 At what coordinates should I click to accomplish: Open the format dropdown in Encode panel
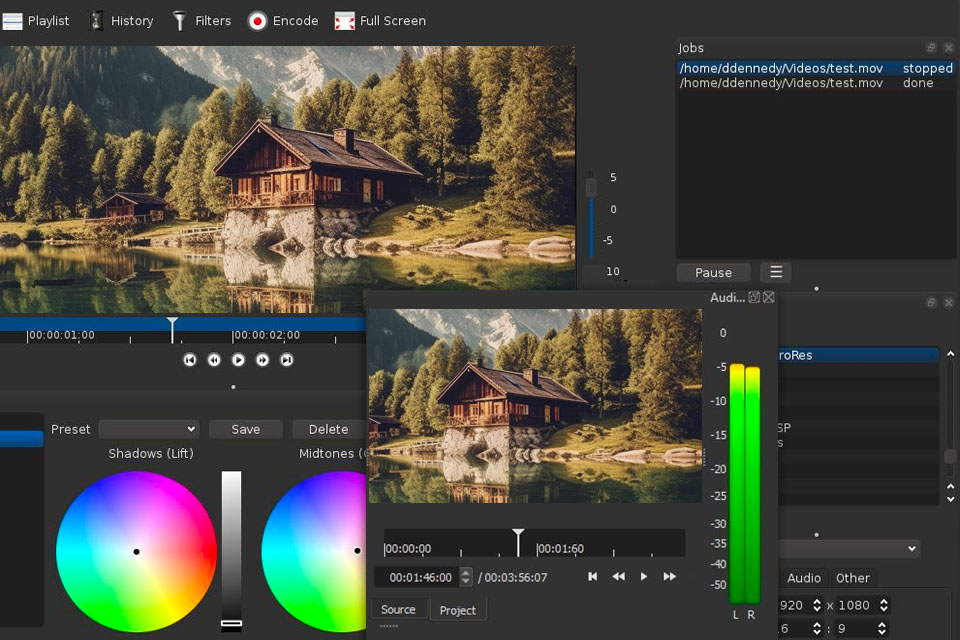coord(849,548)
